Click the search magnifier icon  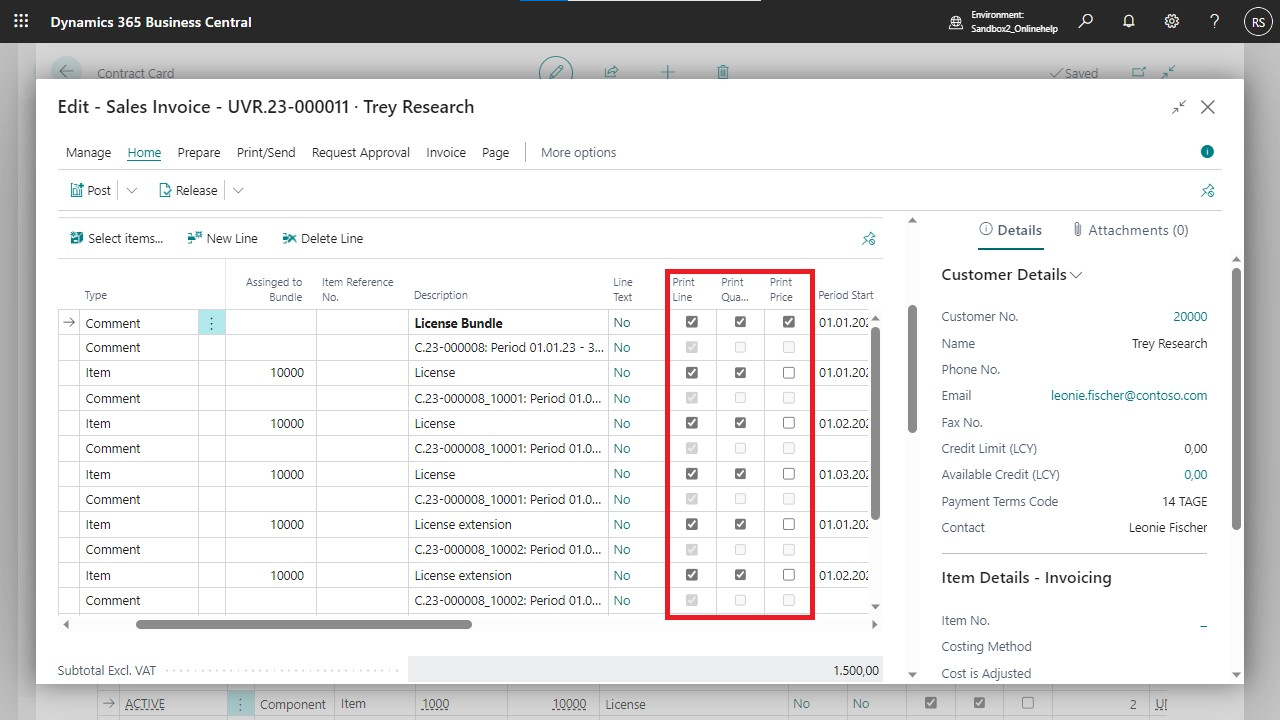click(x=1085, y=21)
